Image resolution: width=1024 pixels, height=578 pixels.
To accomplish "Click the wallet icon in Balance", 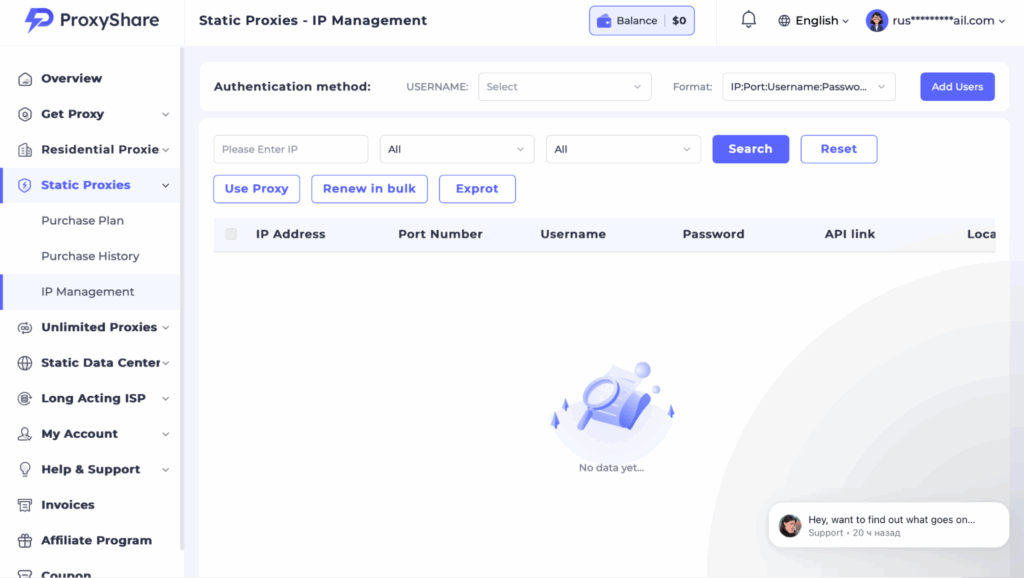I will (x=604, y=21).
